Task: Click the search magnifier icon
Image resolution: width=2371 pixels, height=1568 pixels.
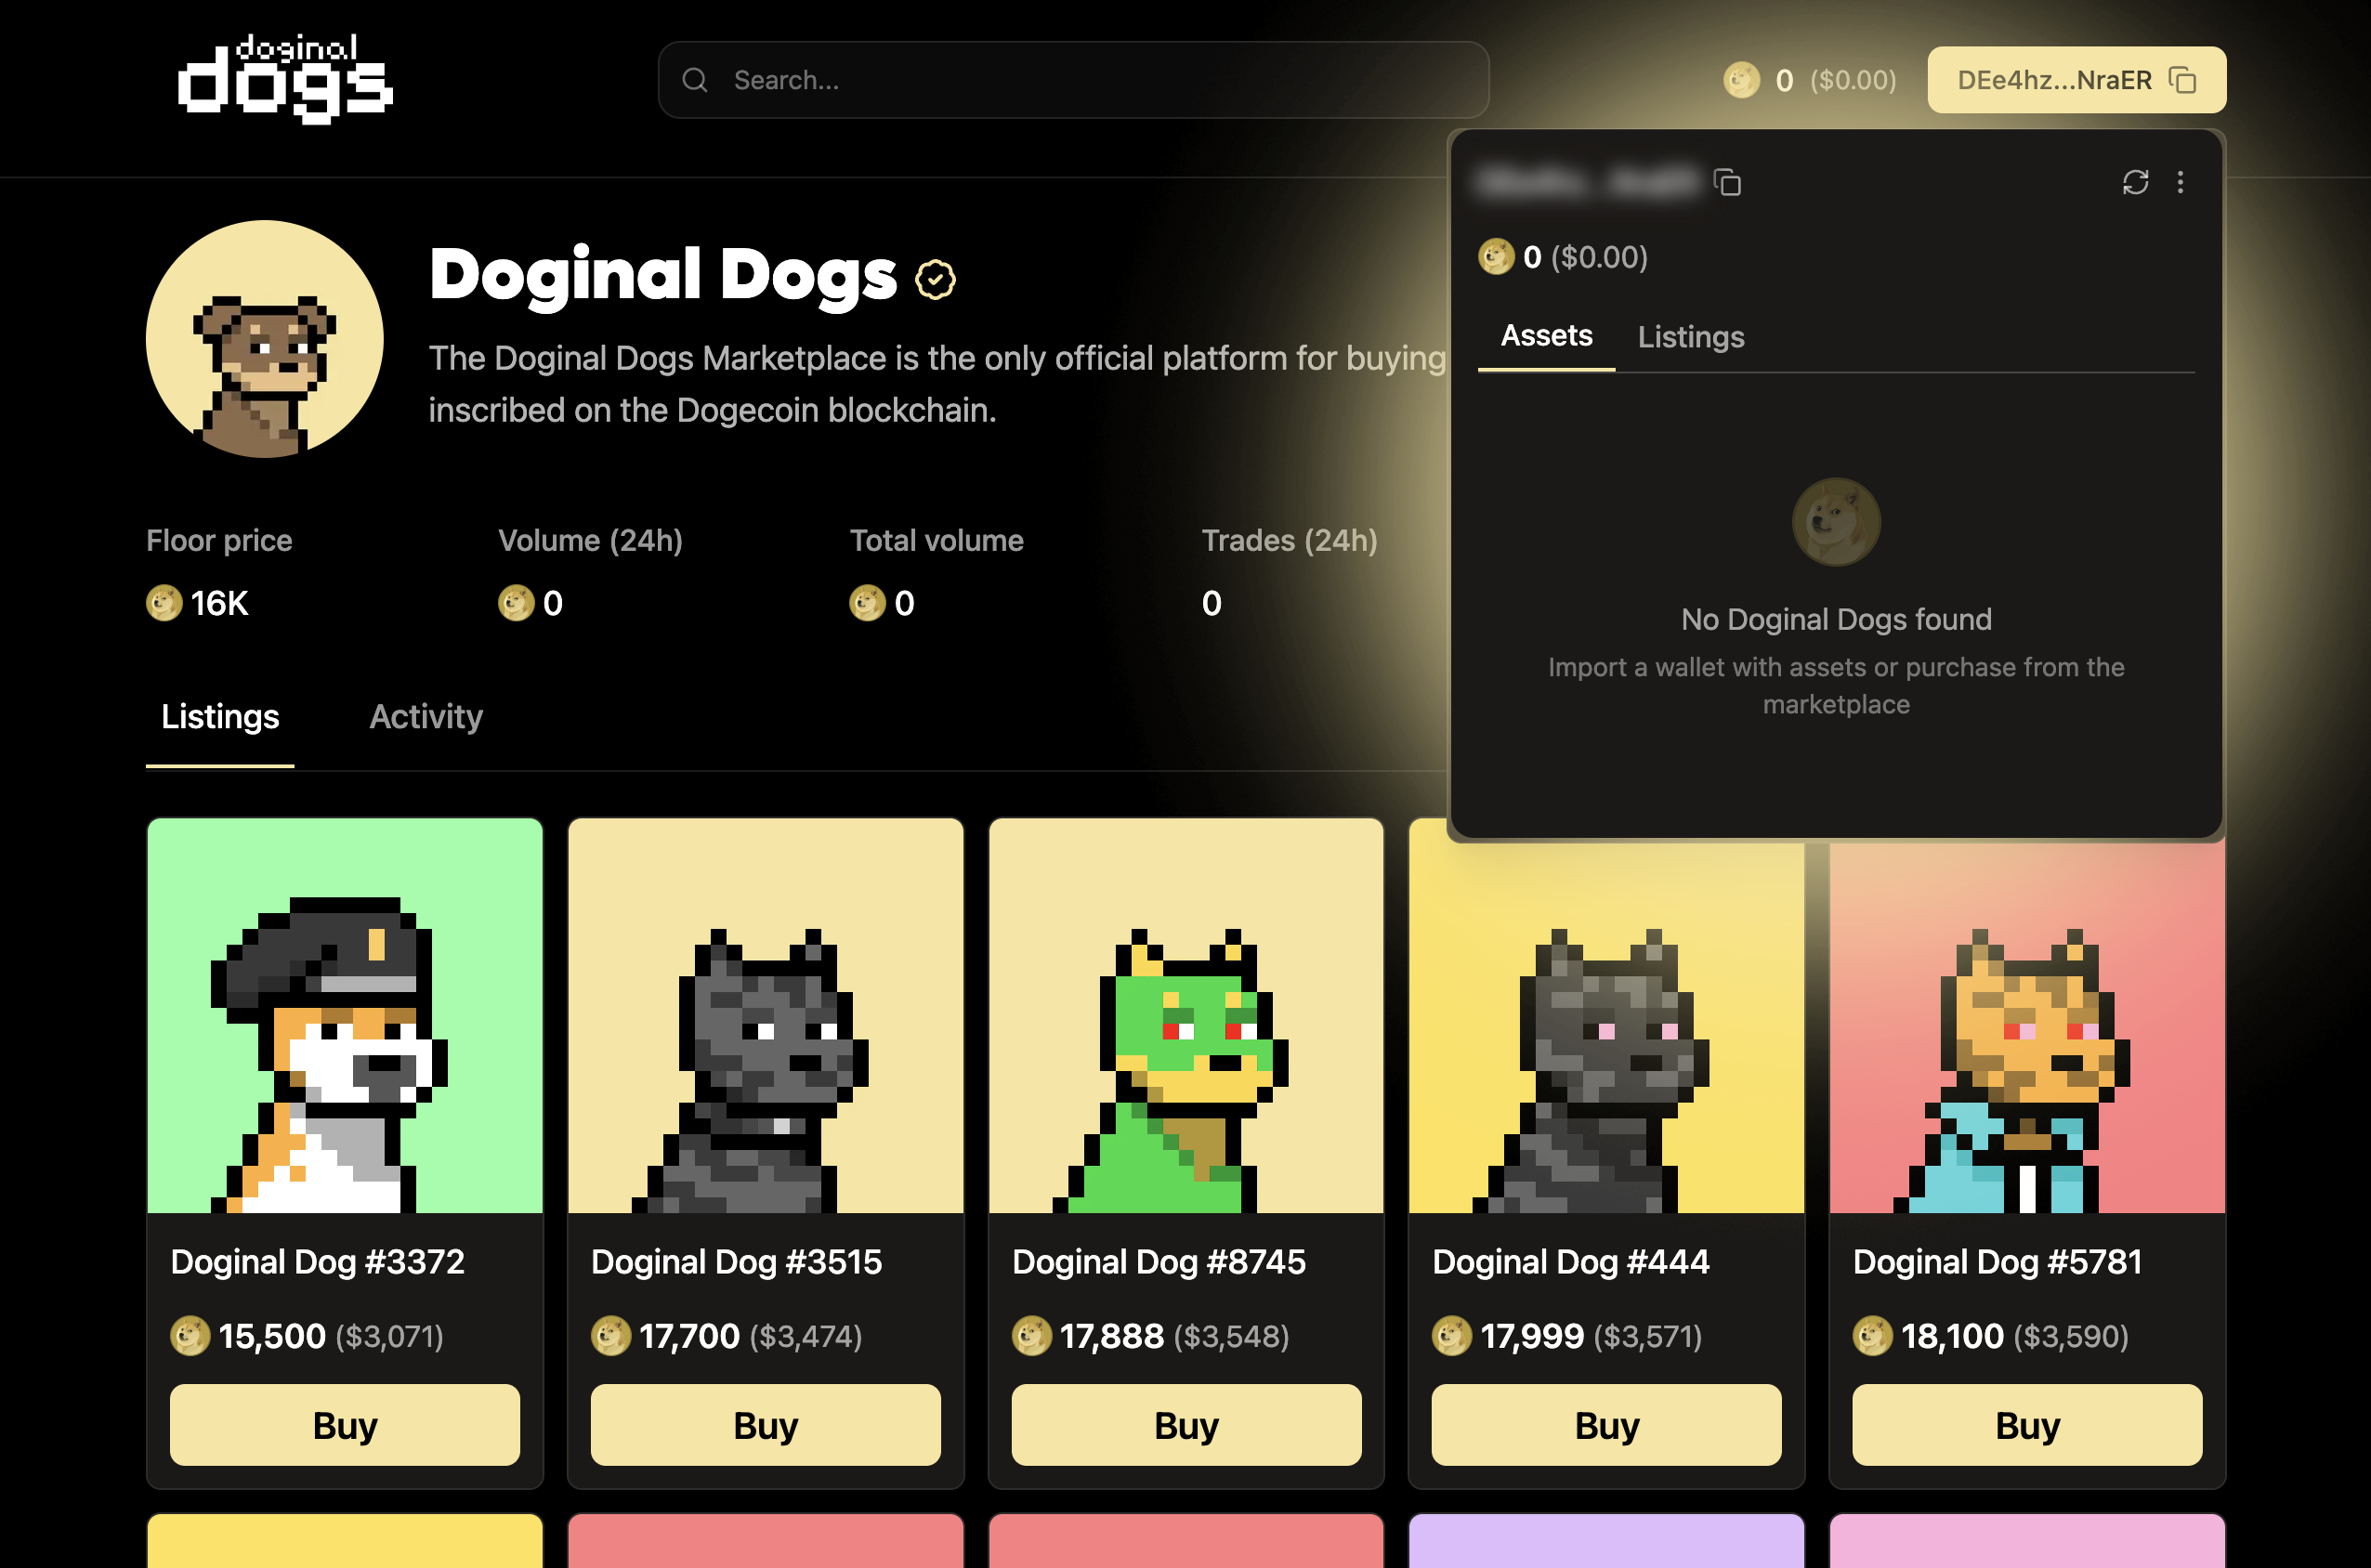Action: (695, 80)
